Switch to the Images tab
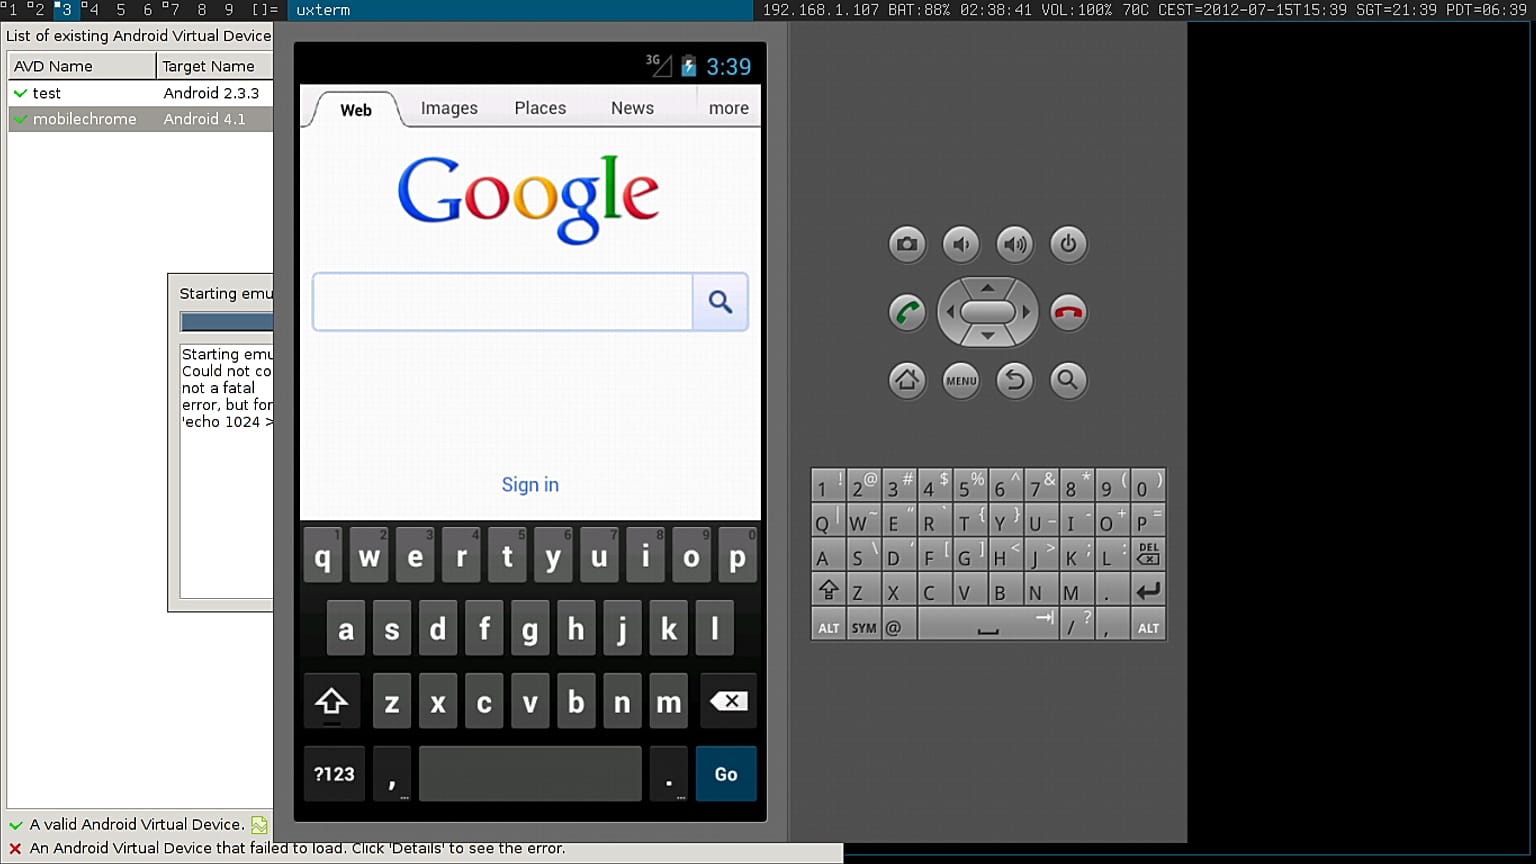The width and height of the screenshot is (1536, 864). [x=449, y=108]
